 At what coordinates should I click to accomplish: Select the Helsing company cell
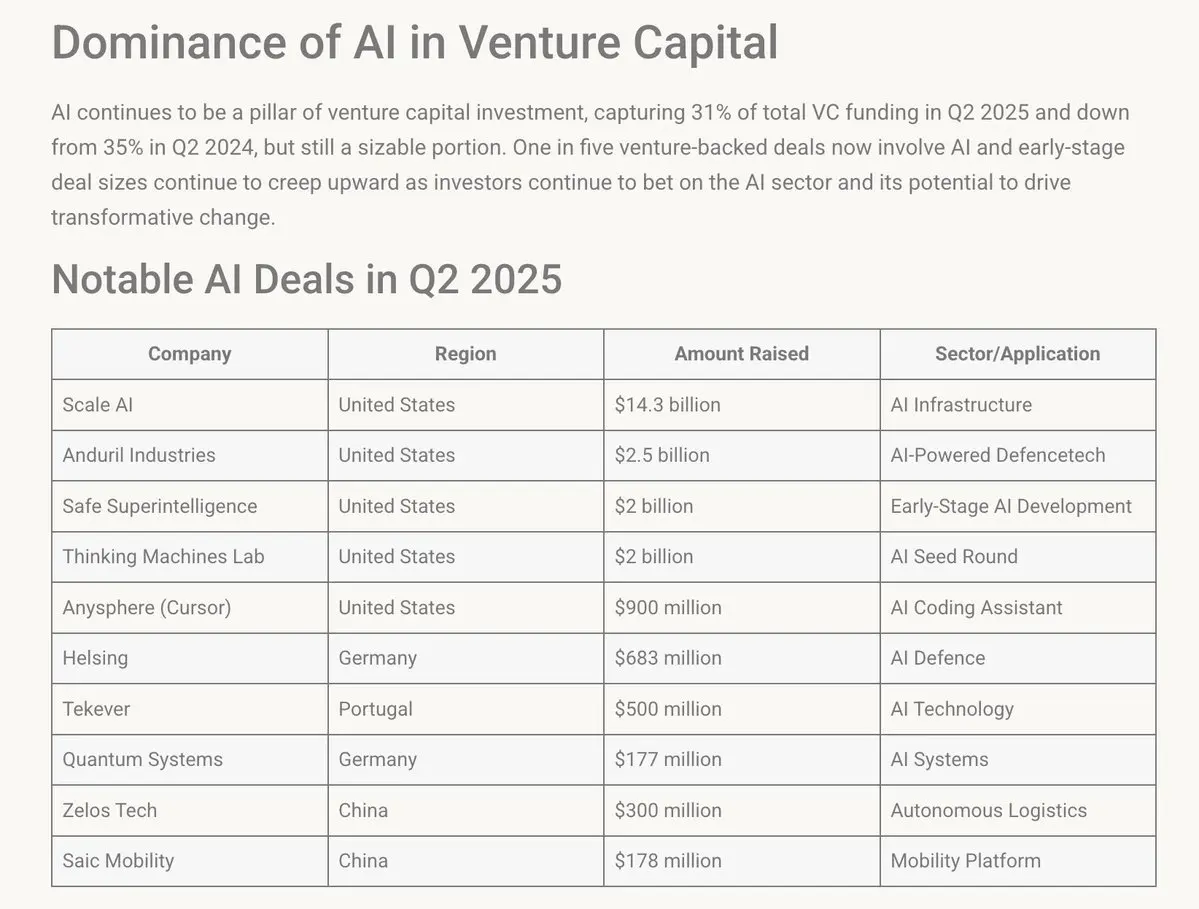coord(190,658)
